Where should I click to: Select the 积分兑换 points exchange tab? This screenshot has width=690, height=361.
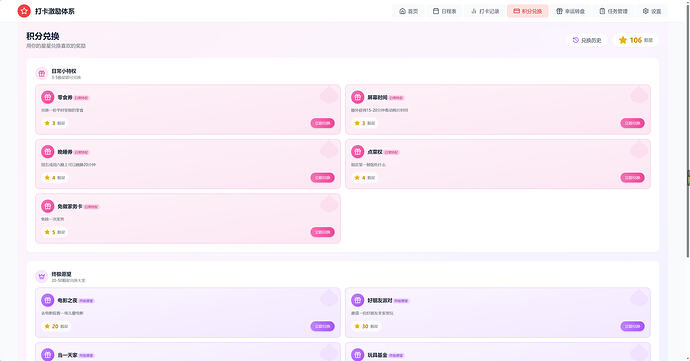click(528, 11)
